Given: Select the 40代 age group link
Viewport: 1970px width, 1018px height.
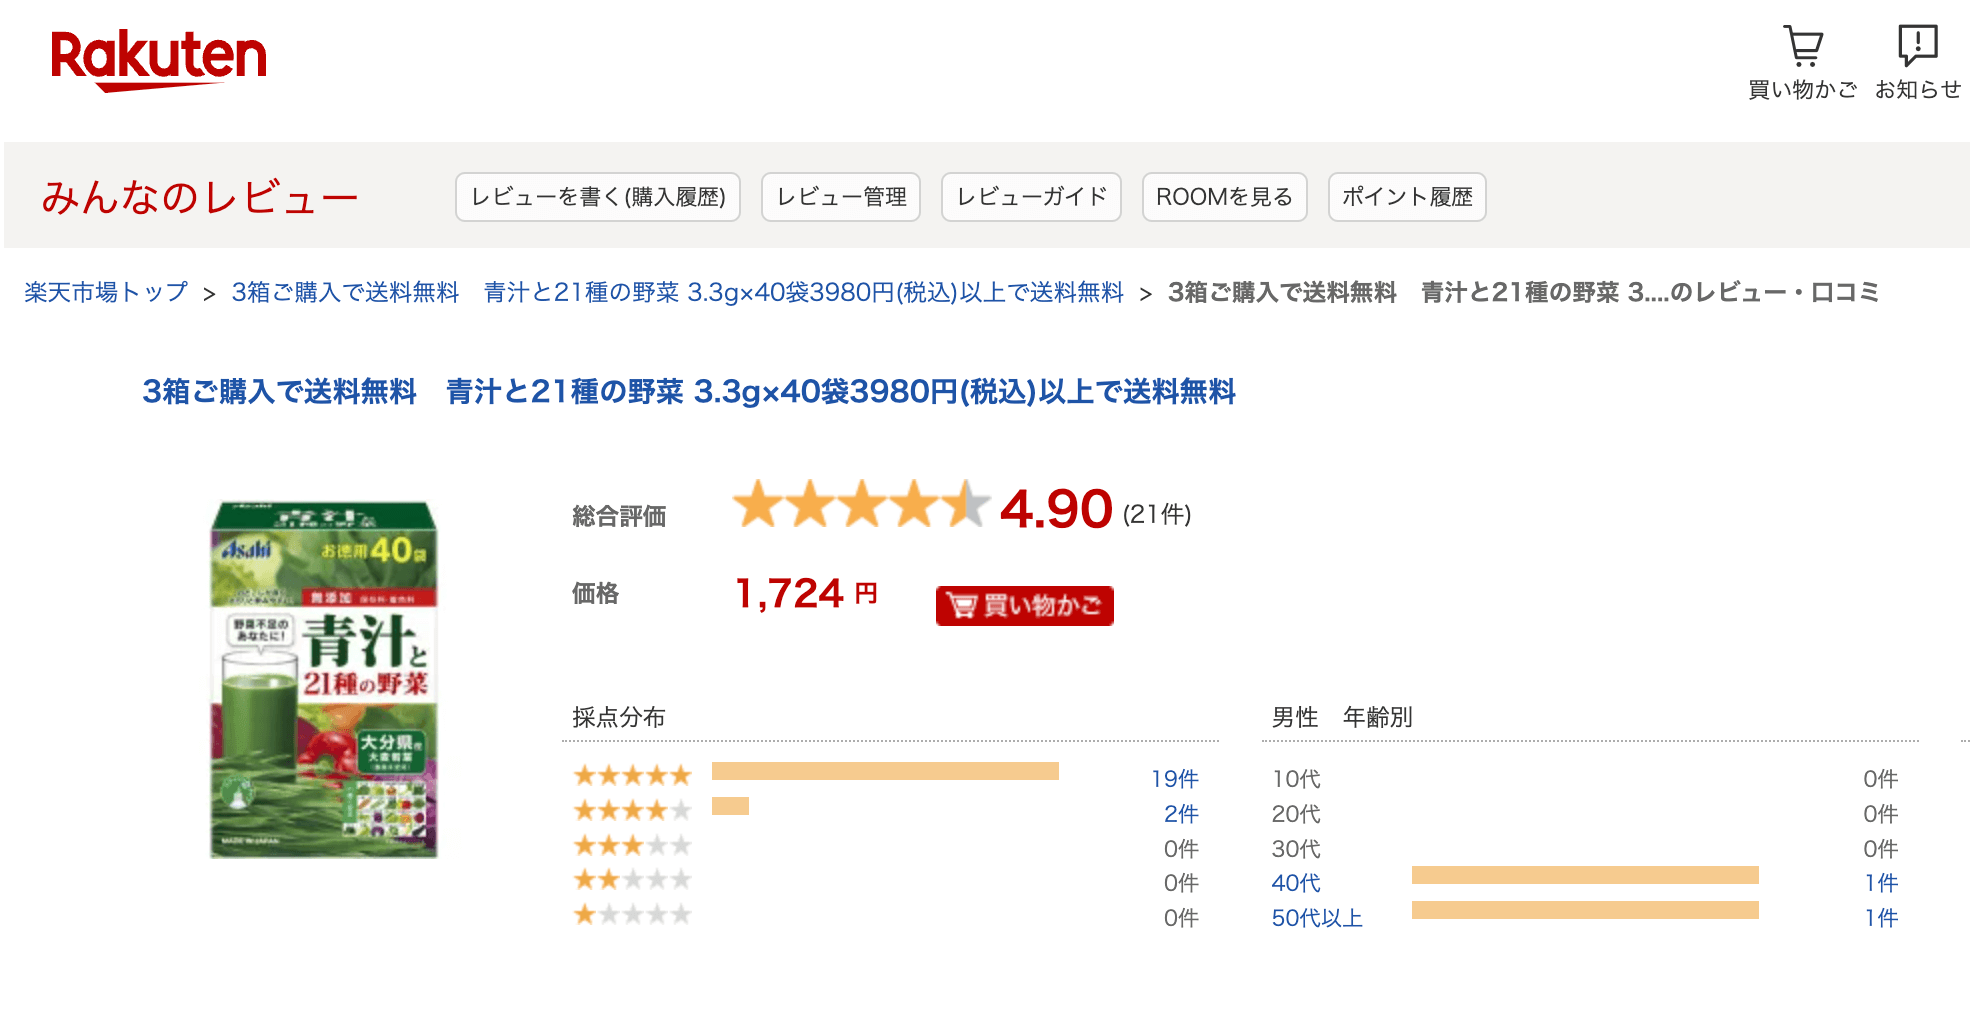Looking at the screenshot, I should pyautogui.click(x=1296, y=883).
